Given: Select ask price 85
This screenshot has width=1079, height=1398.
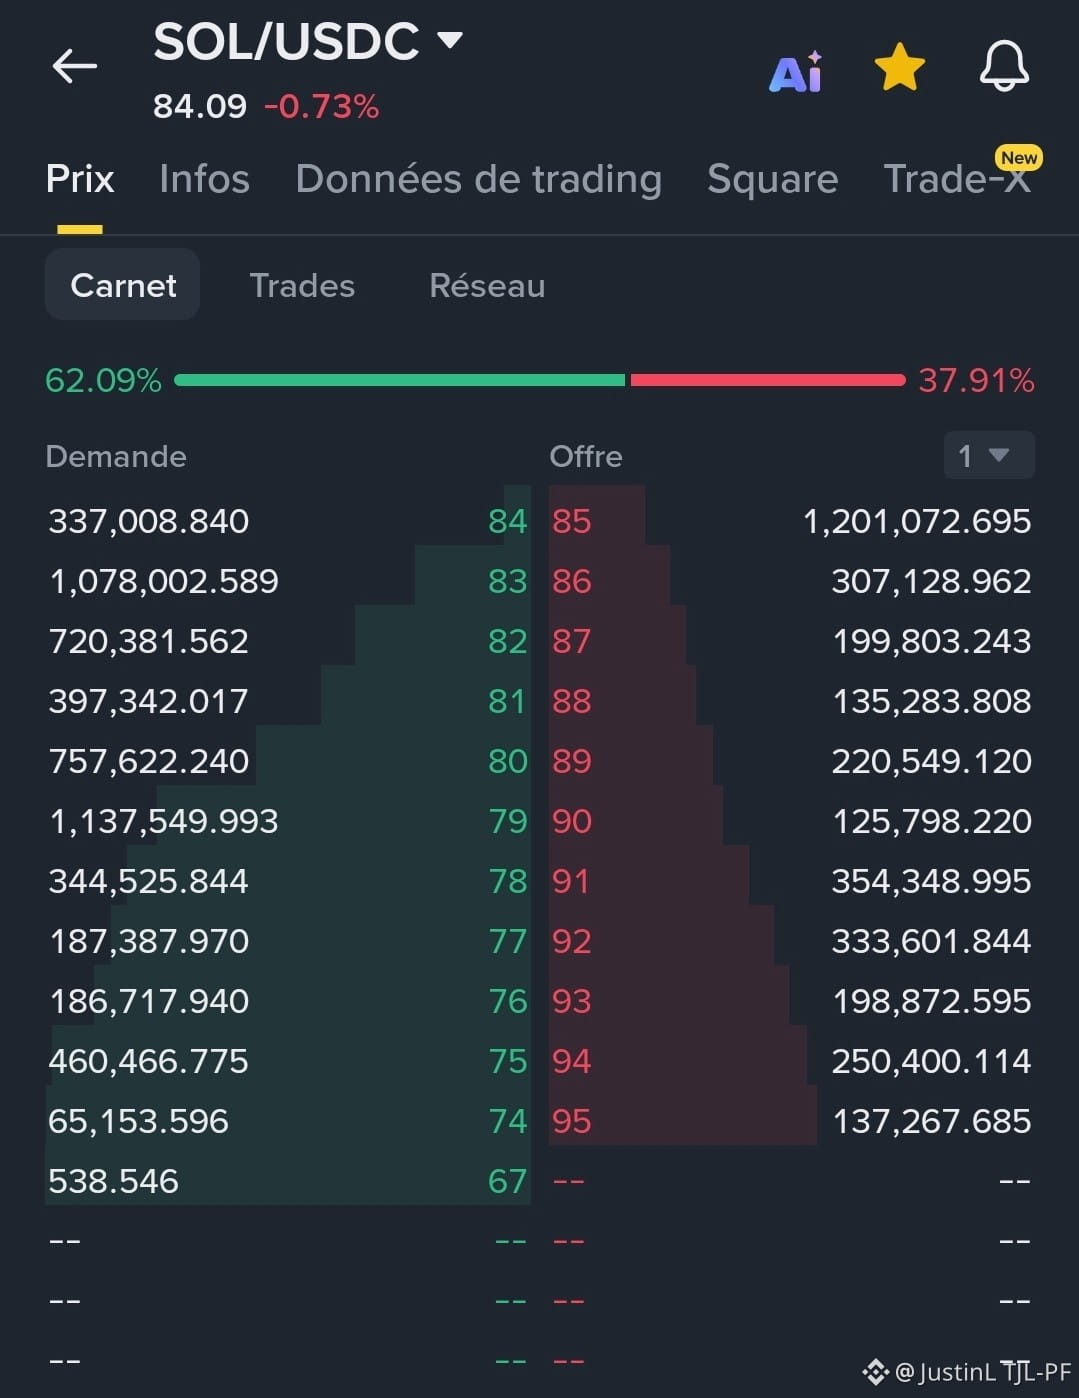Looking at the screenshot, I should point(572,521).
